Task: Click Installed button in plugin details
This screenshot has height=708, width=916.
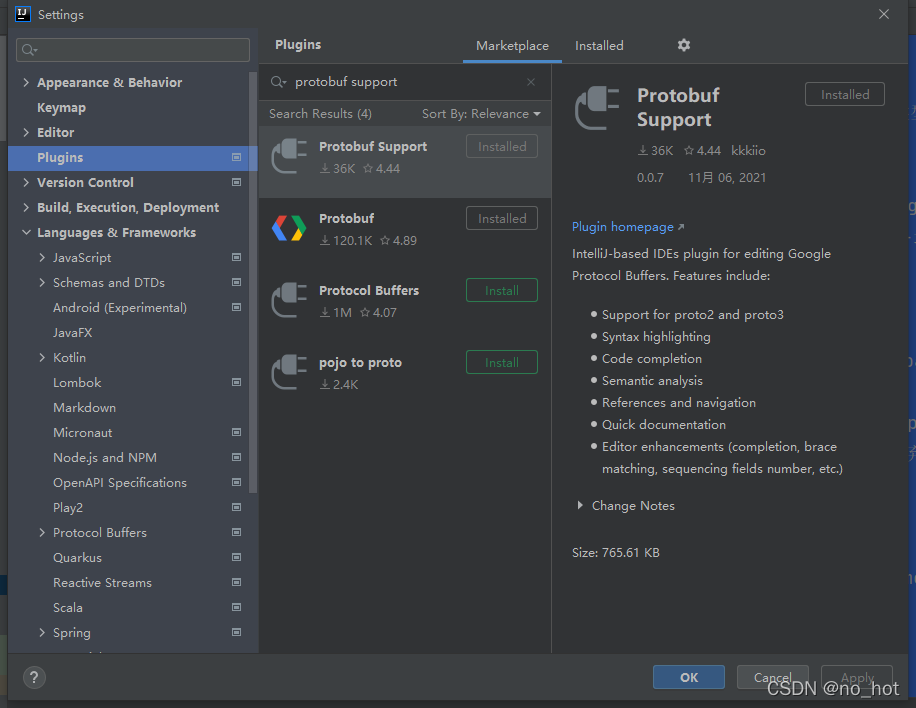Action: [845, 95]
